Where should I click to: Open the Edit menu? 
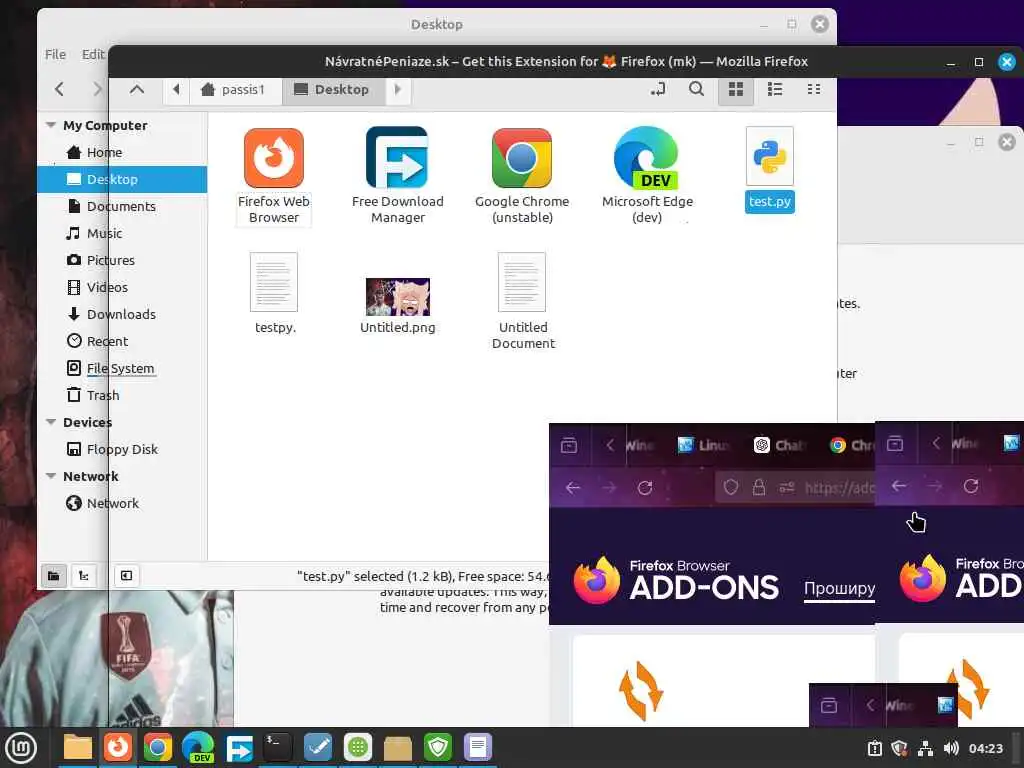point(93,54)
